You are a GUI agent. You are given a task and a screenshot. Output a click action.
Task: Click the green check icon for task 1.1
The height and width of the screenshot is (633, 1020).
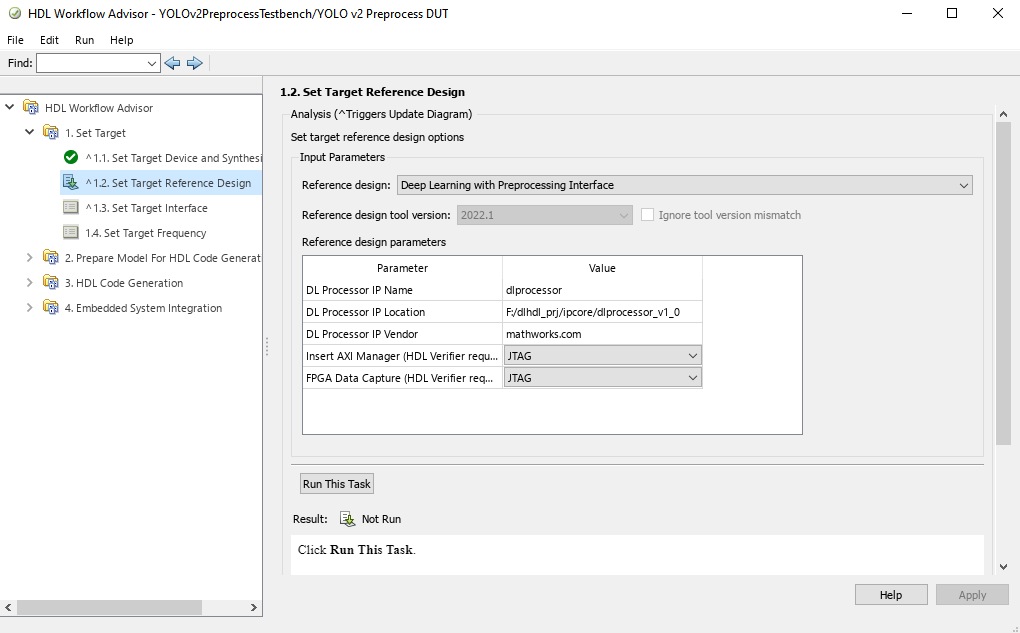tap(70, 158)
